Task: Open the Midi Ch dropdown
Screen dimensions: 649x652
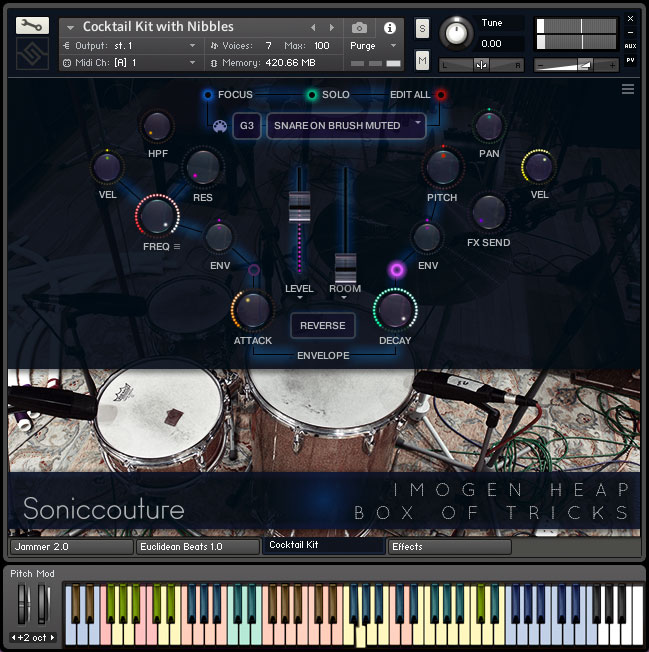Action: pyautogui.click(x=132, y=63)
